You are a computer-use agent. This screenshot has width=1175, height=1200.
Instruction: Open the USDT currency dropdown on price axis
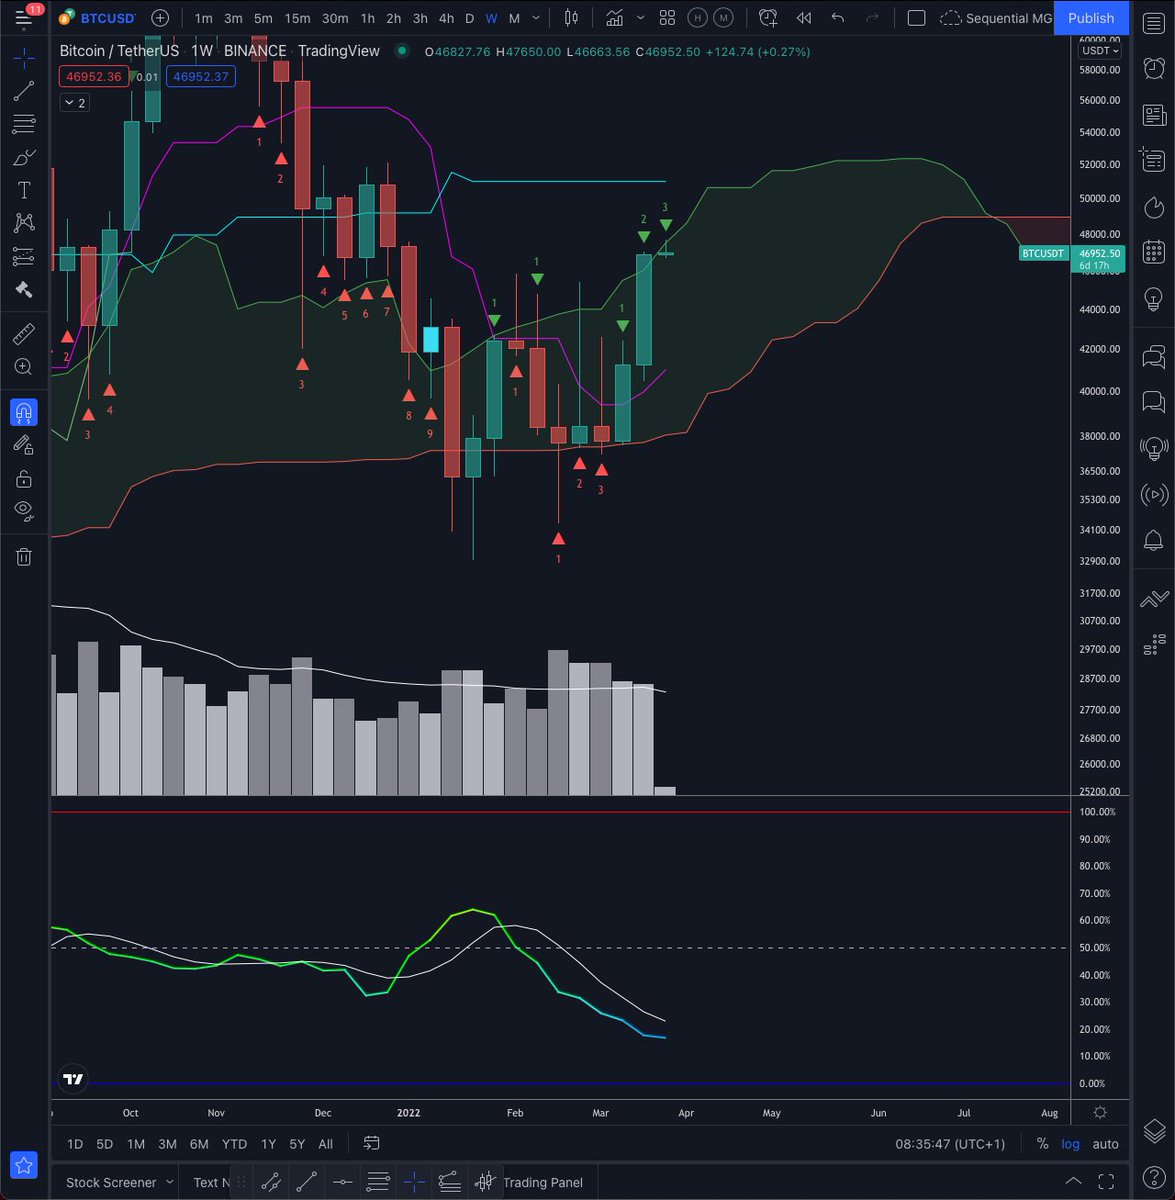coord(1101,50)
